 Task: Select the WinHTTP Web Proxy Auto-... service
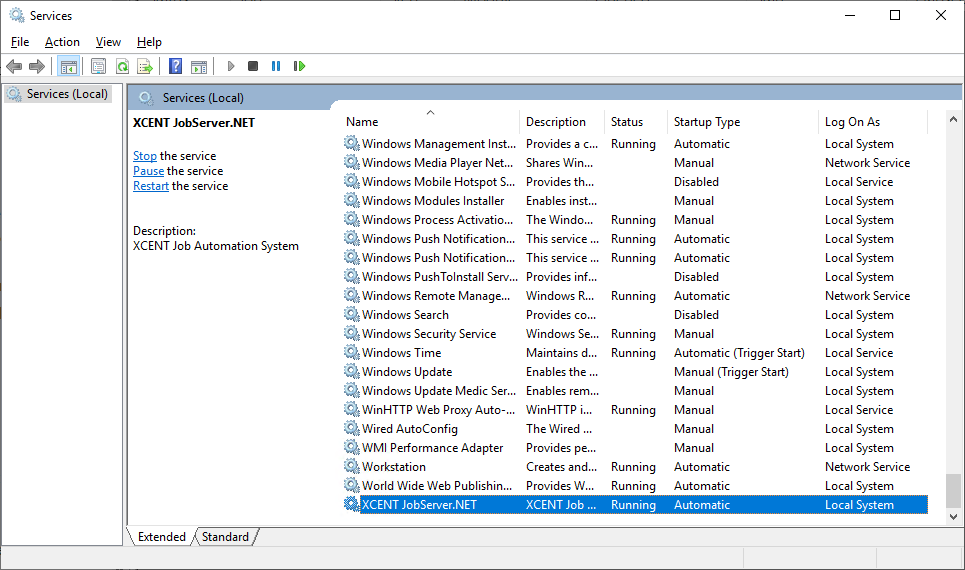438,409
